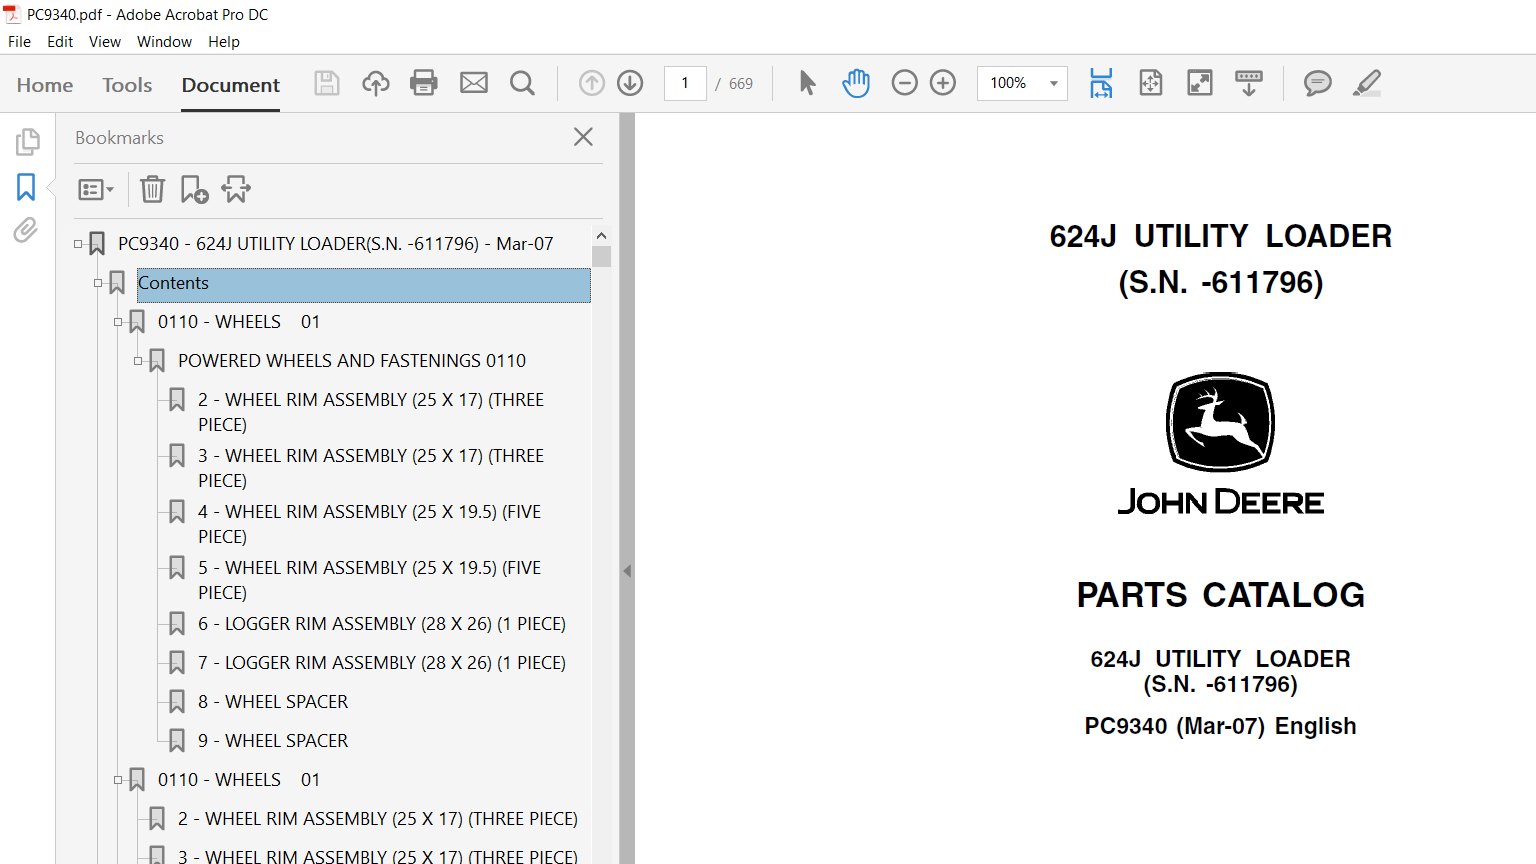Close the Bookmarks panel
Screen dimensions: 1536x864
point(584,137)
